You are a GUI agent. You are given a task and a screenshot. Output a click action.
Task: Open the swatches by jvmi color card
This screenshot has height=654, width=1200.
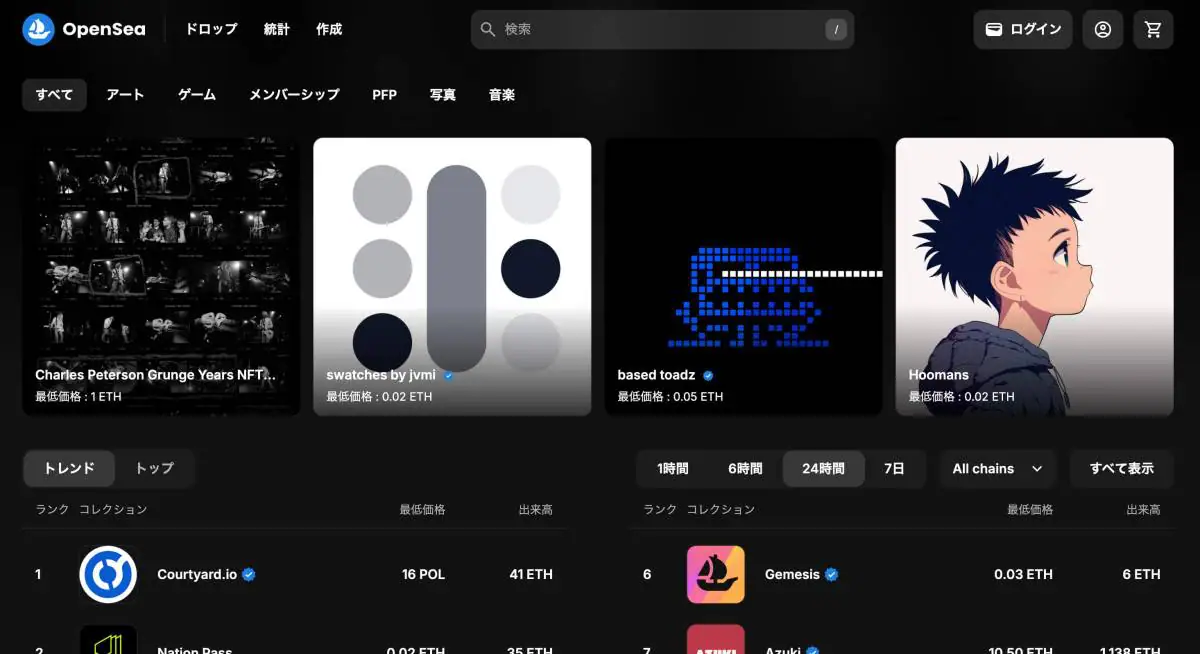(x=452, y=276)
